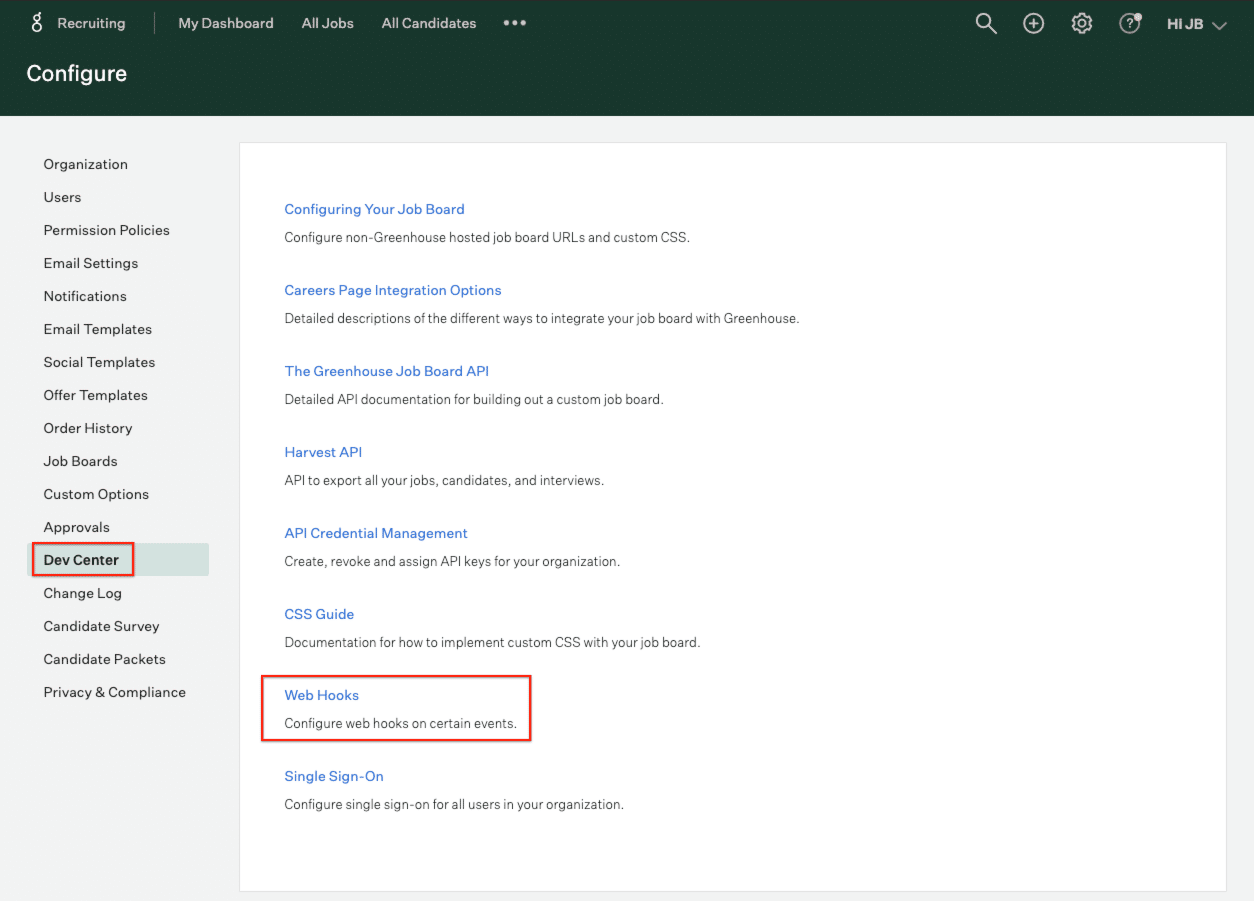
Task: Open the Web Hooks link
Action: [322, 695]
